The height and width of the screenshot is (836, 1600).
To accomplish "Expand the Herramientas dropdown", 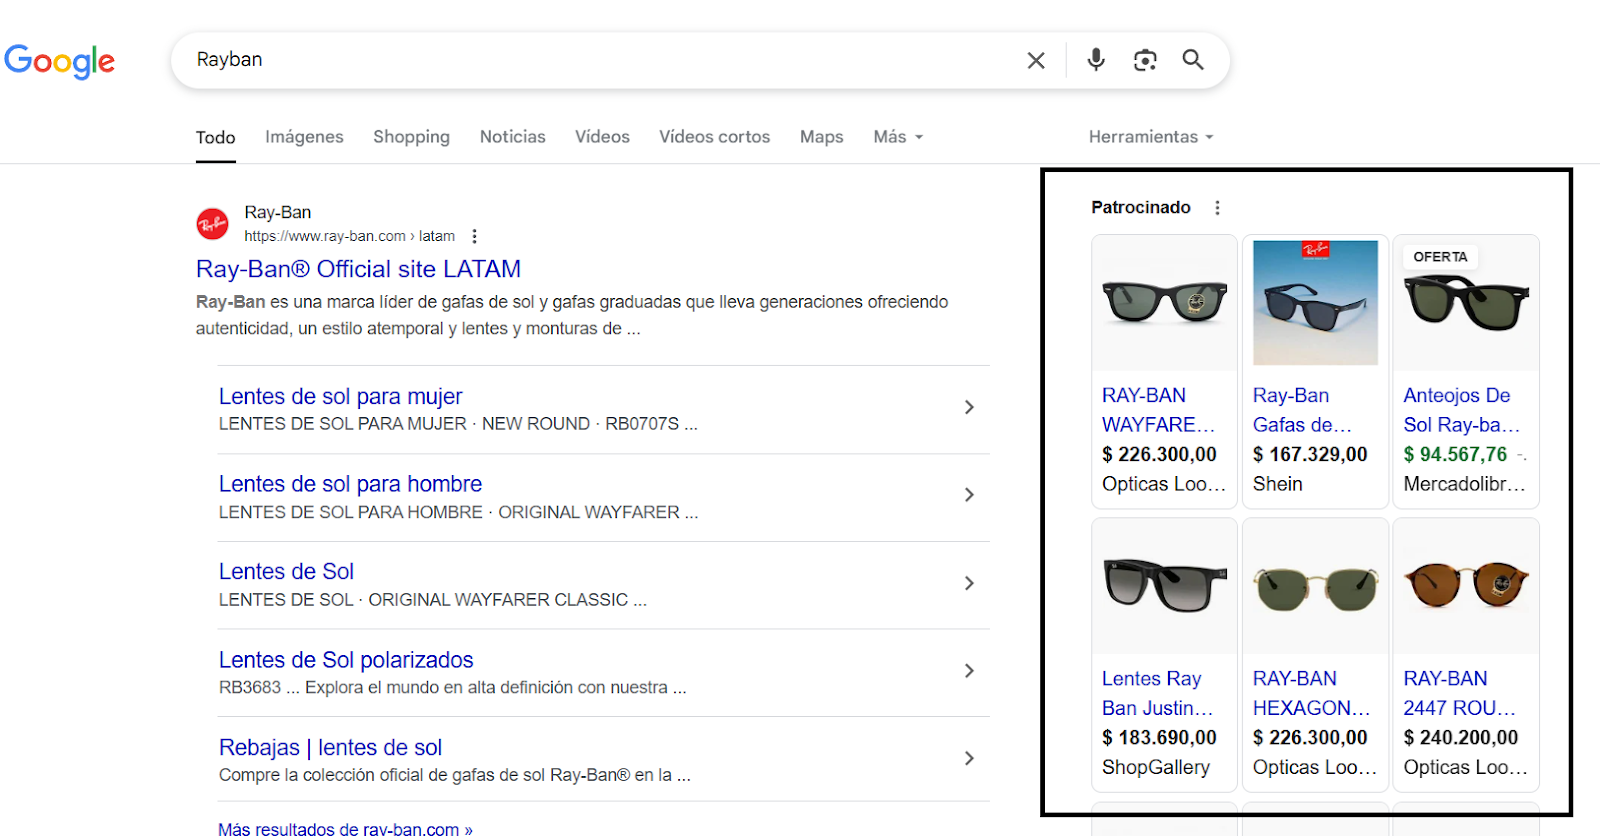I will tap(1151, 137).
